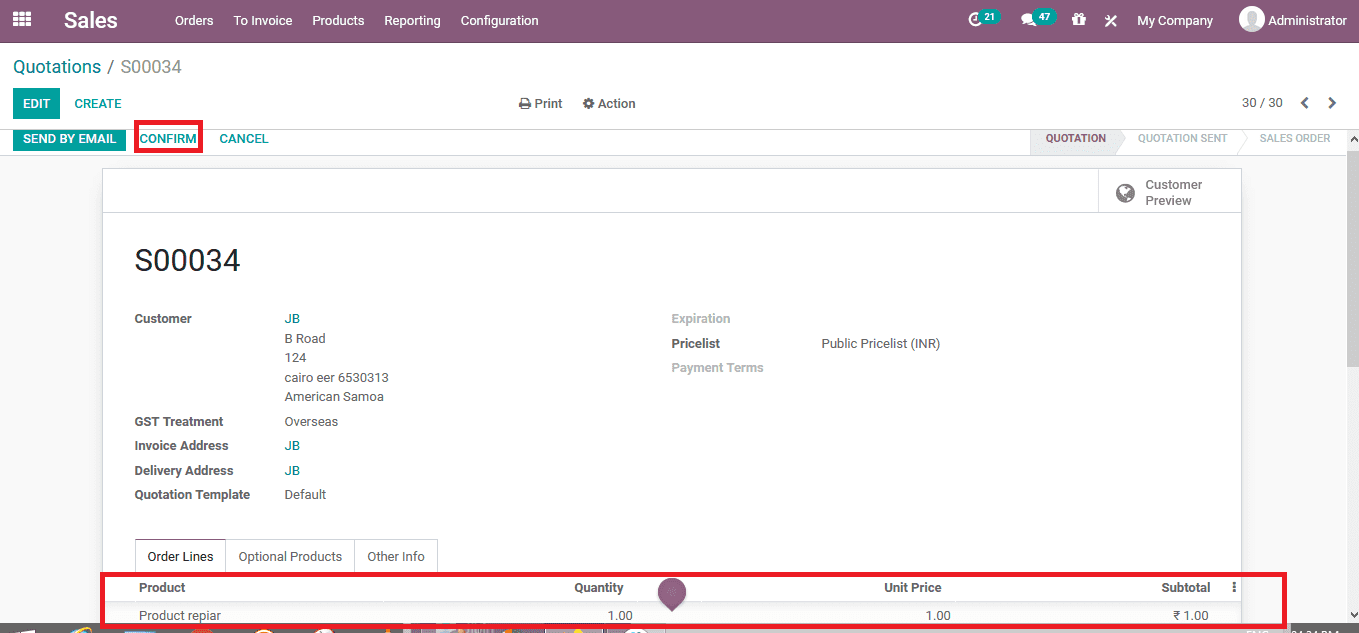Click the Administrator avatar
The height and width of the screenshot is (633, 1359).
pyautogui.click(x=1251, y=19)
